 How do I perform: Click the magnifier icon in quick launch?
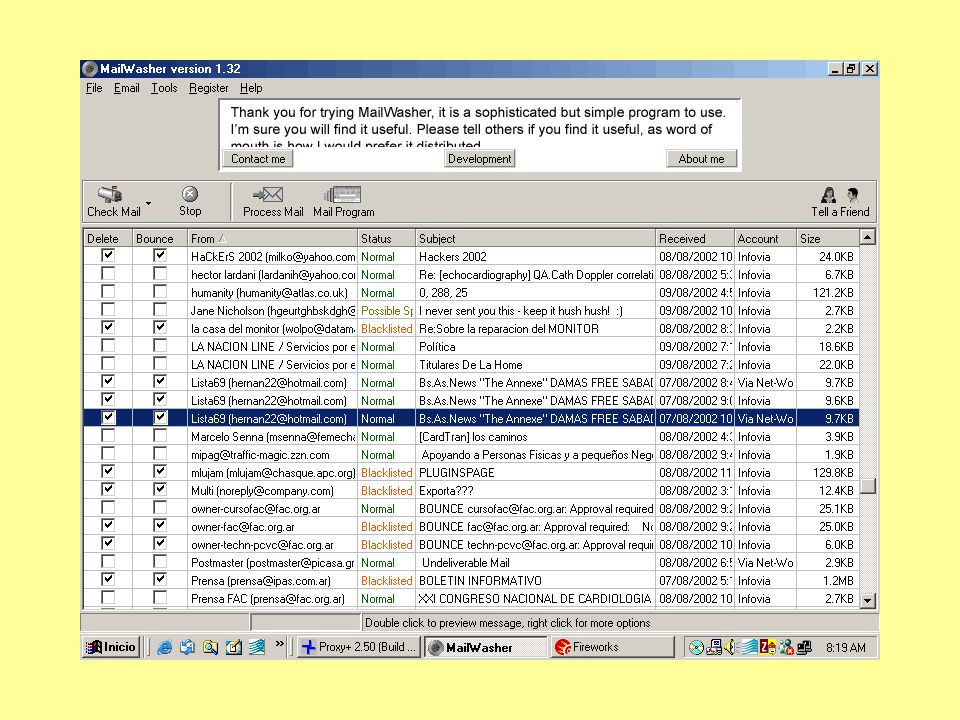click(x=211, y=647)
